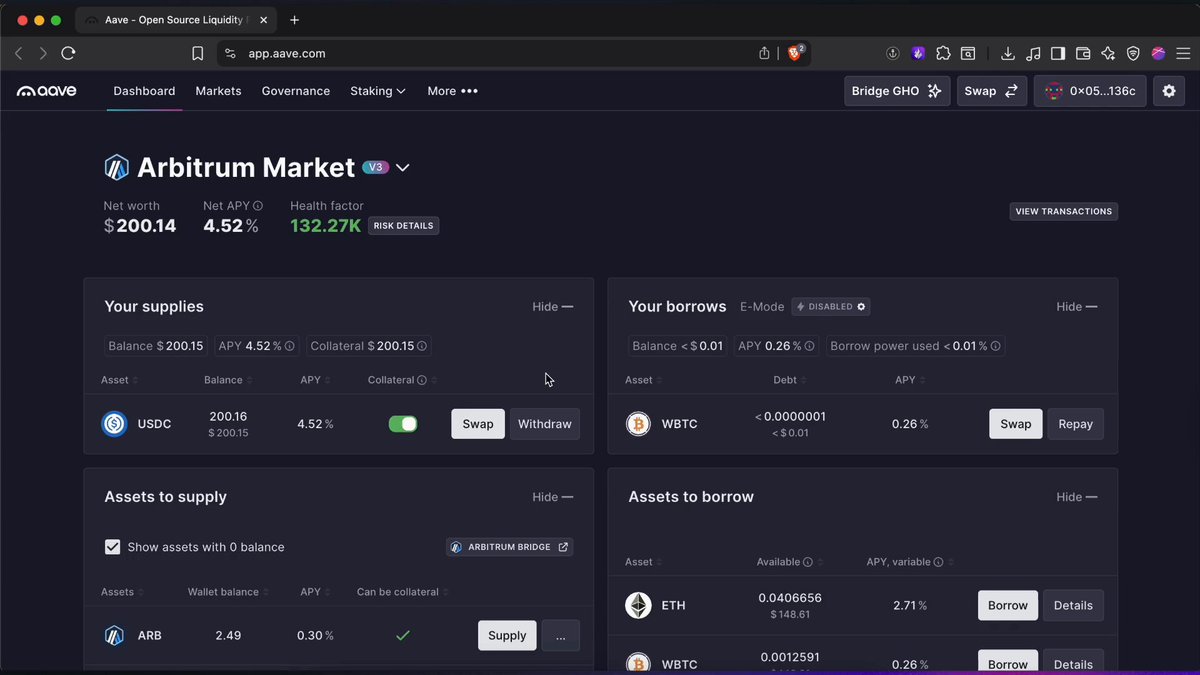
Task: Open the Markets tab
Action: click(218, 91)
